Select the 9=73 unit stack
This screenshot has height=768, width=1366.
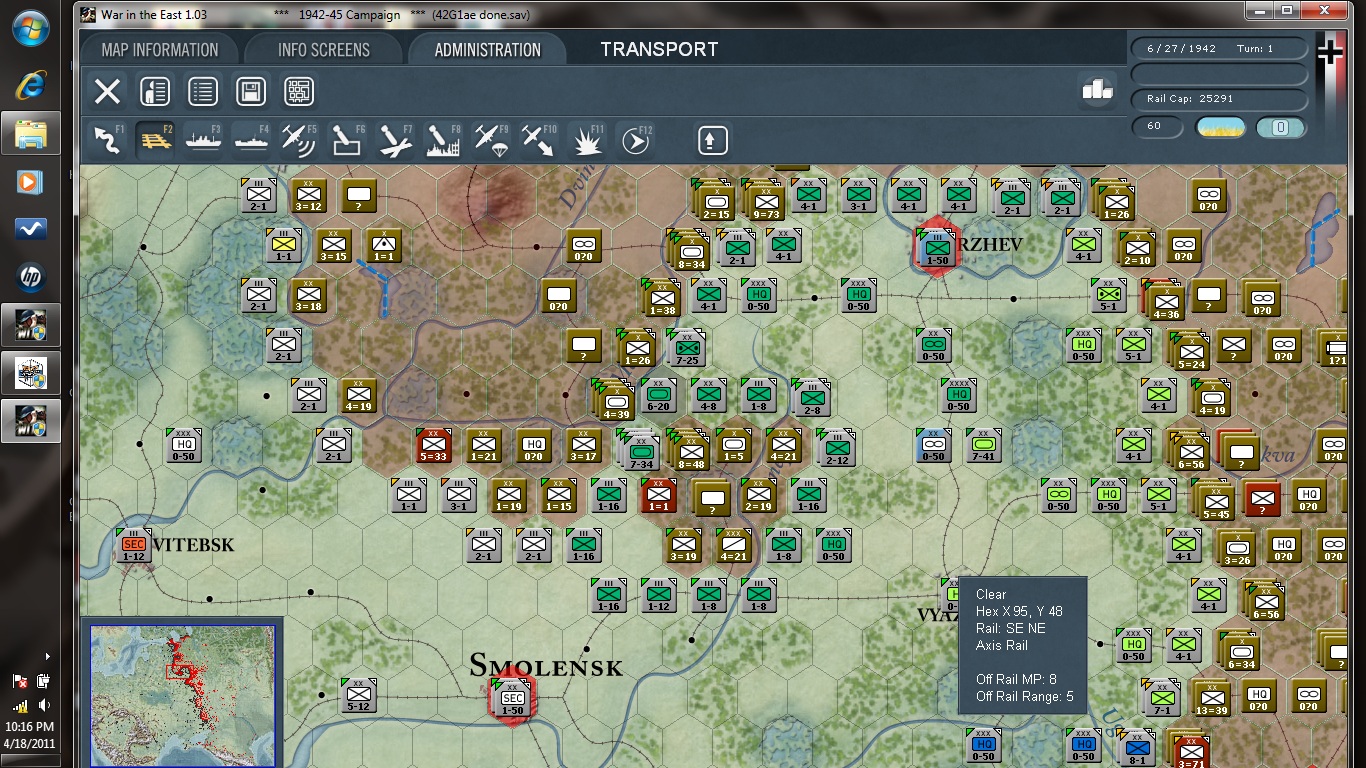tap(765, 200)
